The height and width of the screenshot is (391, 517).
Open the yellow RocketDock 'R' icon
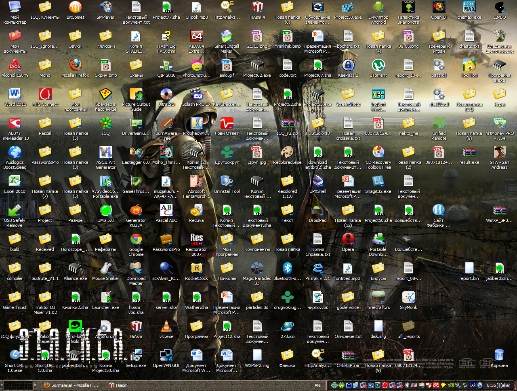(197, 268)
